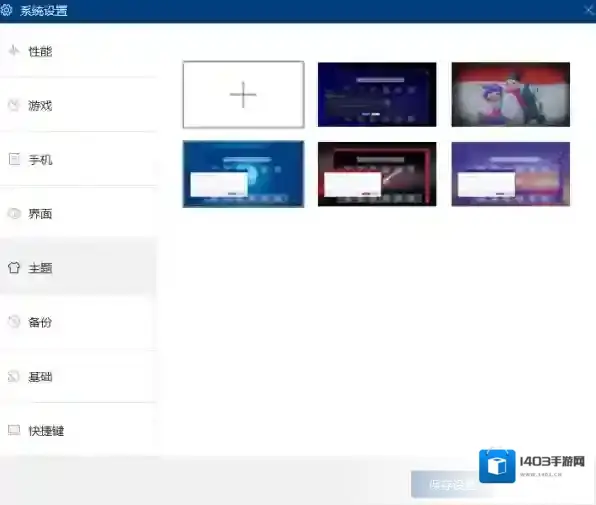Viewport: 596px width, 505px height.
Task: Select the dark navy theme thumbnail
Action: [377, 94]
